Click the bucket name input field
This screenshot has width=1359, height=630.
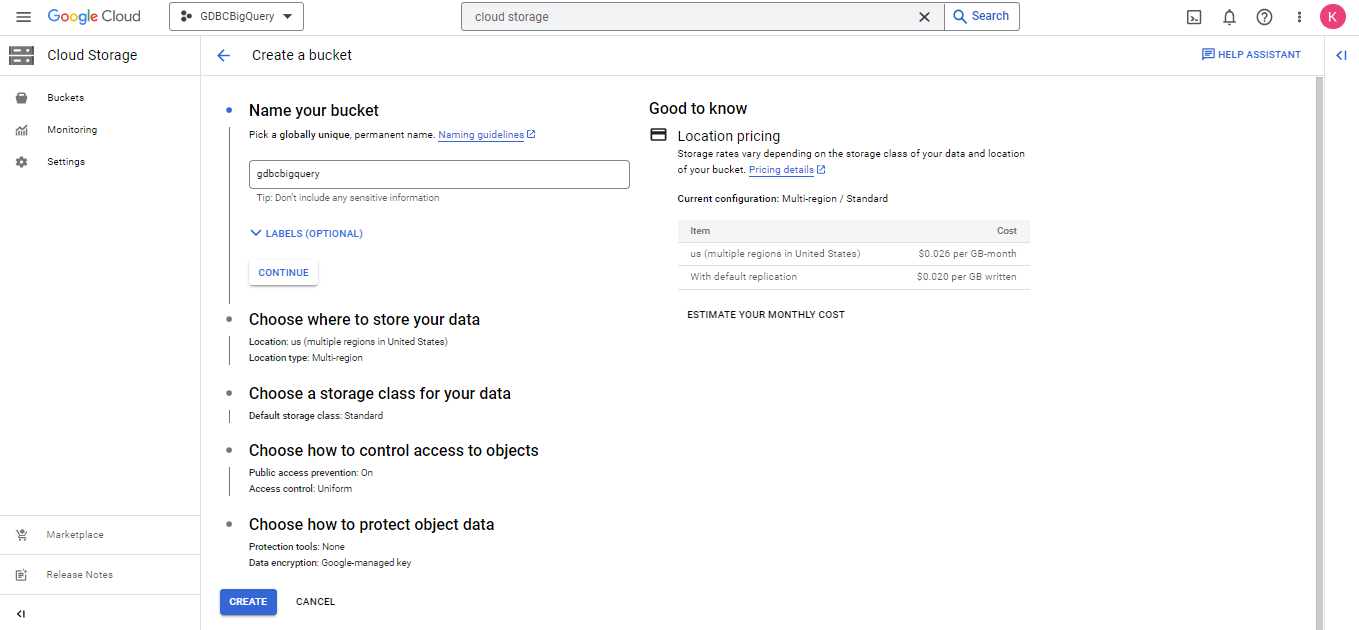(439, 174)
